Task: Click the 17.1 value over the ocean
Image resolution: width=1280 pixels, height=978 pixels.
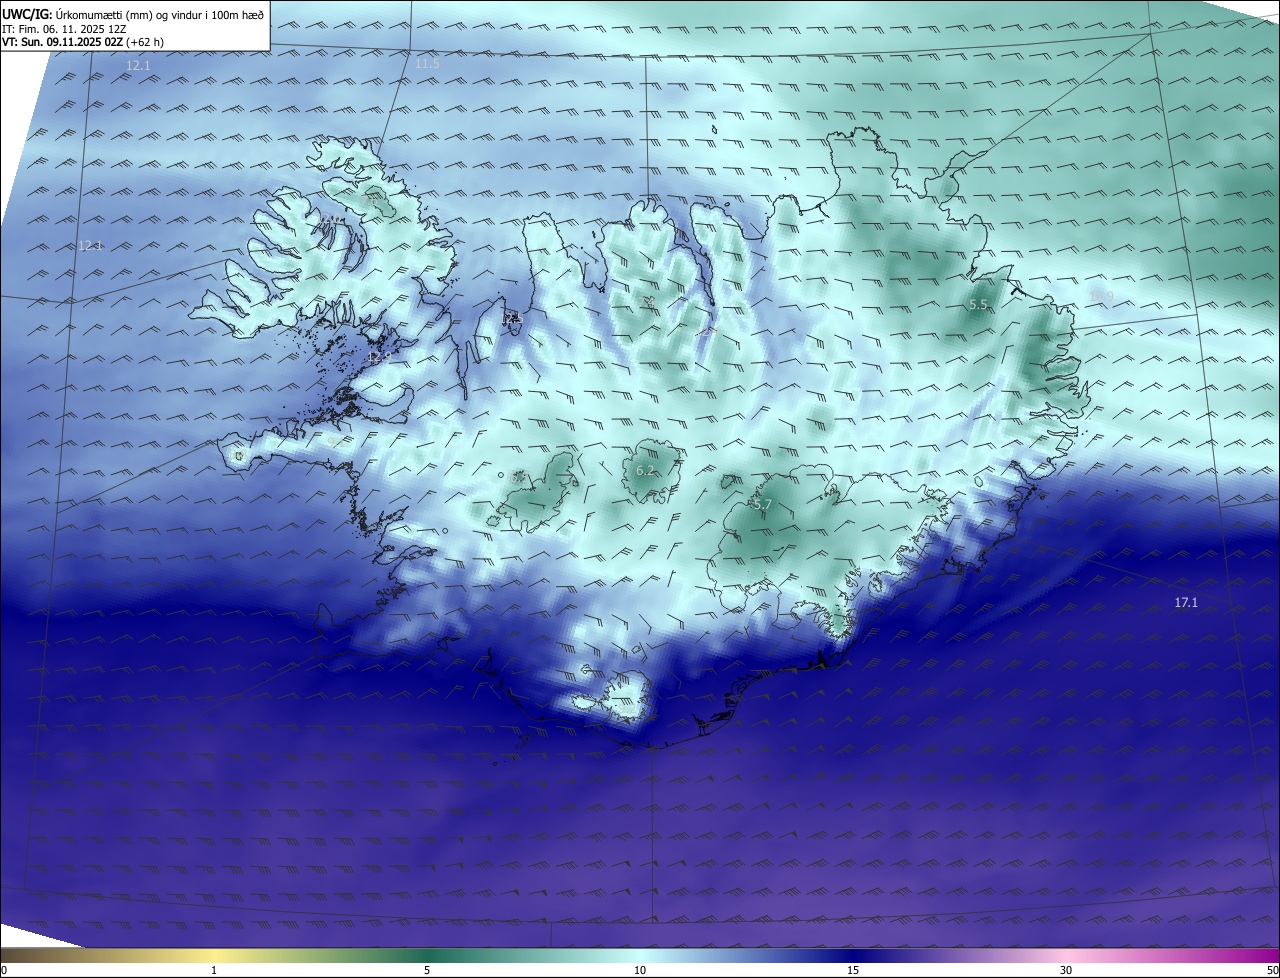Action: tap(1186, 603)
